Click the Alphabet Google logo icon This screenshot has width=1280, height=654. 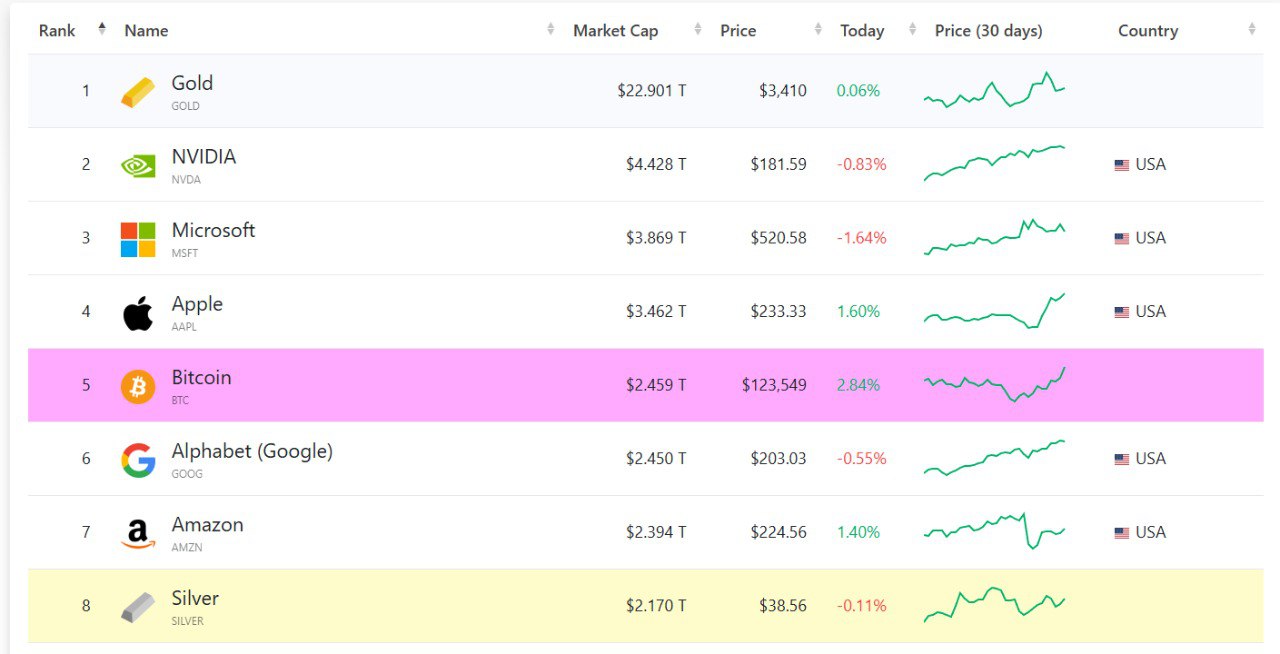(138, 460)
